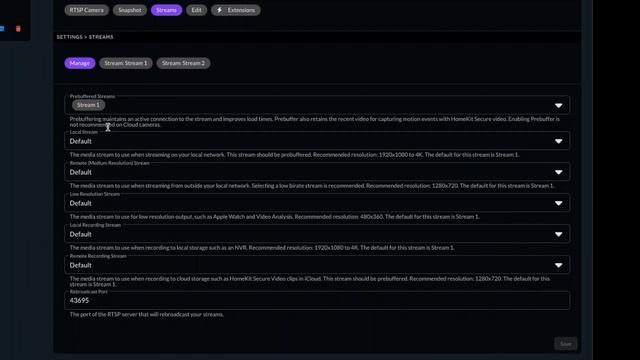Screen dimensions: 640x360
Task: Click the red icon in left panel
Action: (x=18, y=29)
